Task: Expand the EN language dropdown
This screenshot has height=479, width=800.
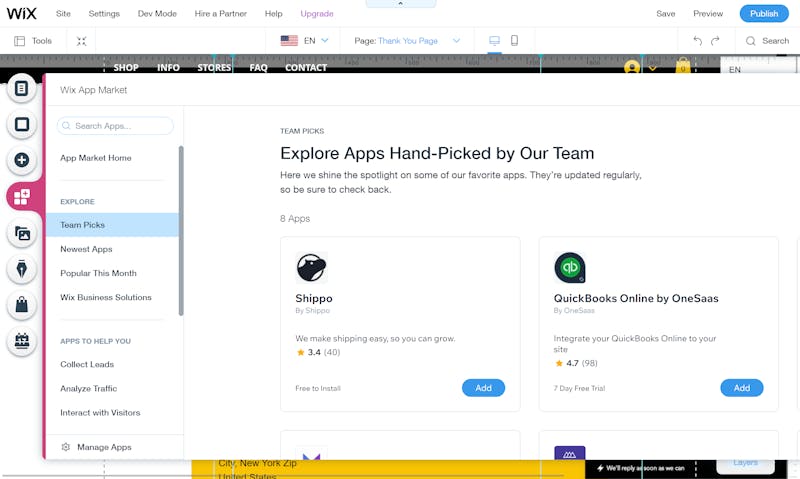Action: point(325,40)
